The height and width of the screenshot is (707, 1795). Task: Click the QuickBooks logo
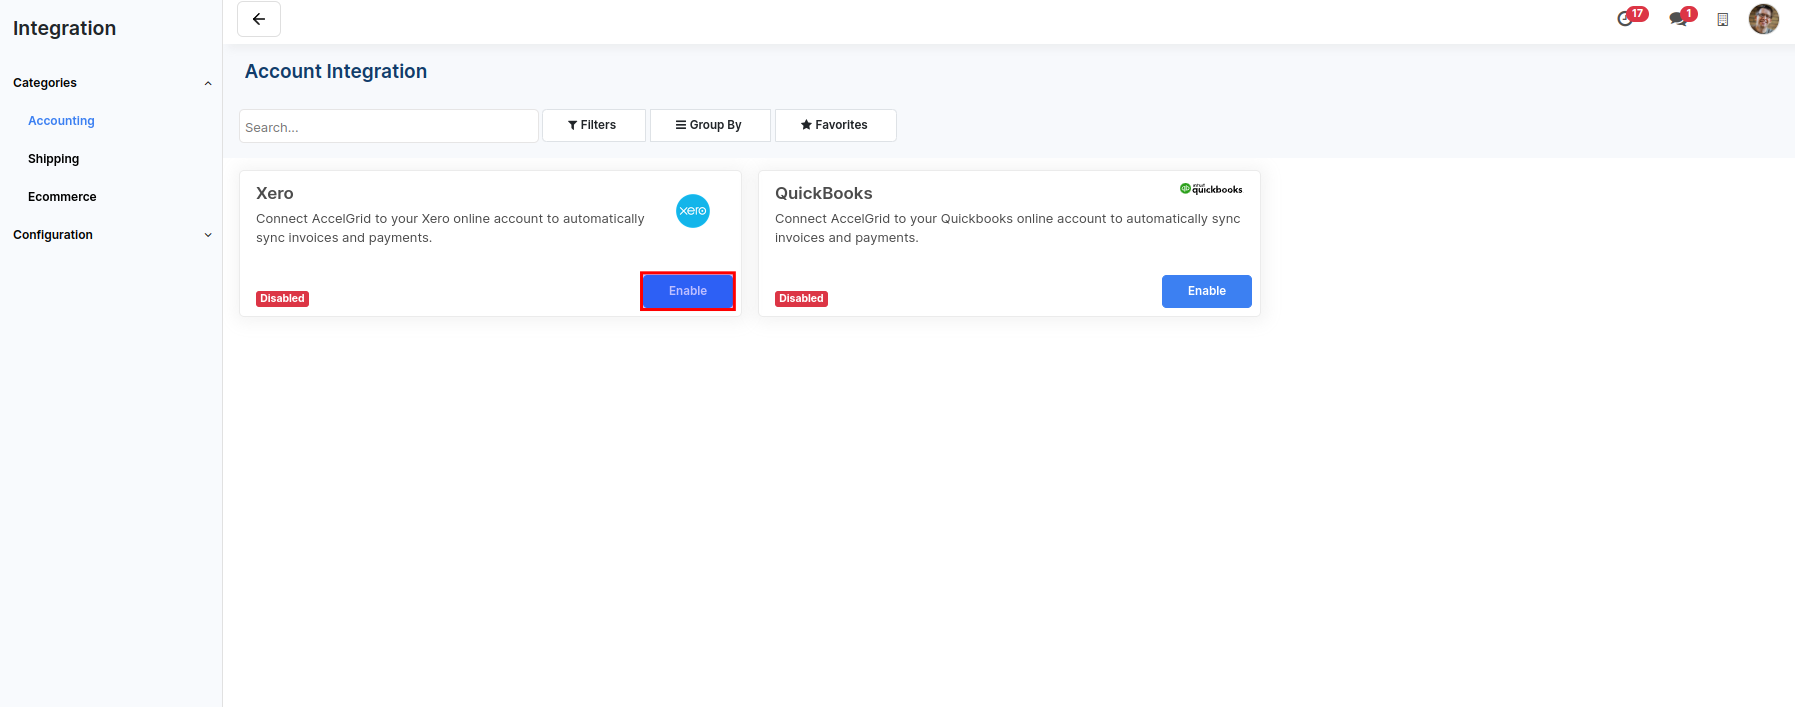click(1211, 189)
